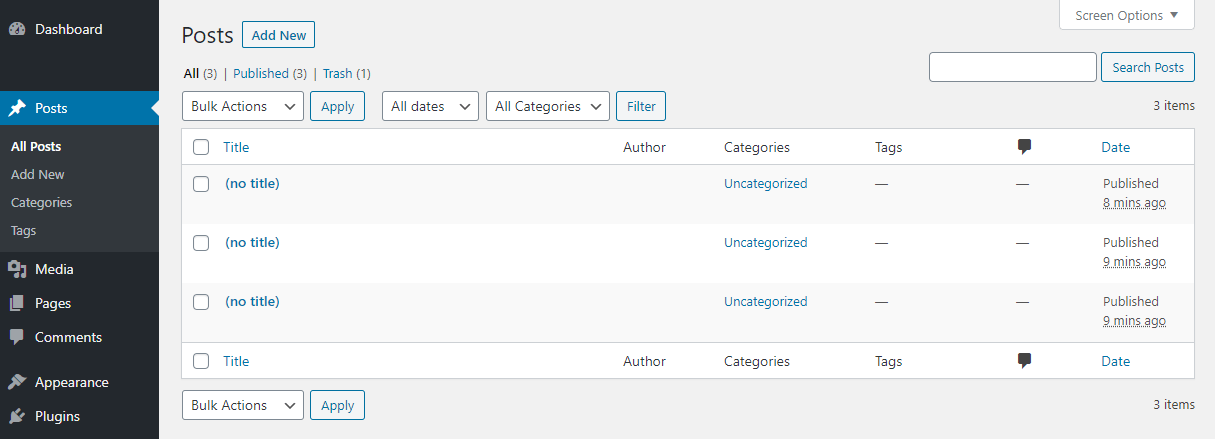The image size is (1215, 439).
Task: Go to Tags in the Posts submenu
Action: [x=24, y=230]
